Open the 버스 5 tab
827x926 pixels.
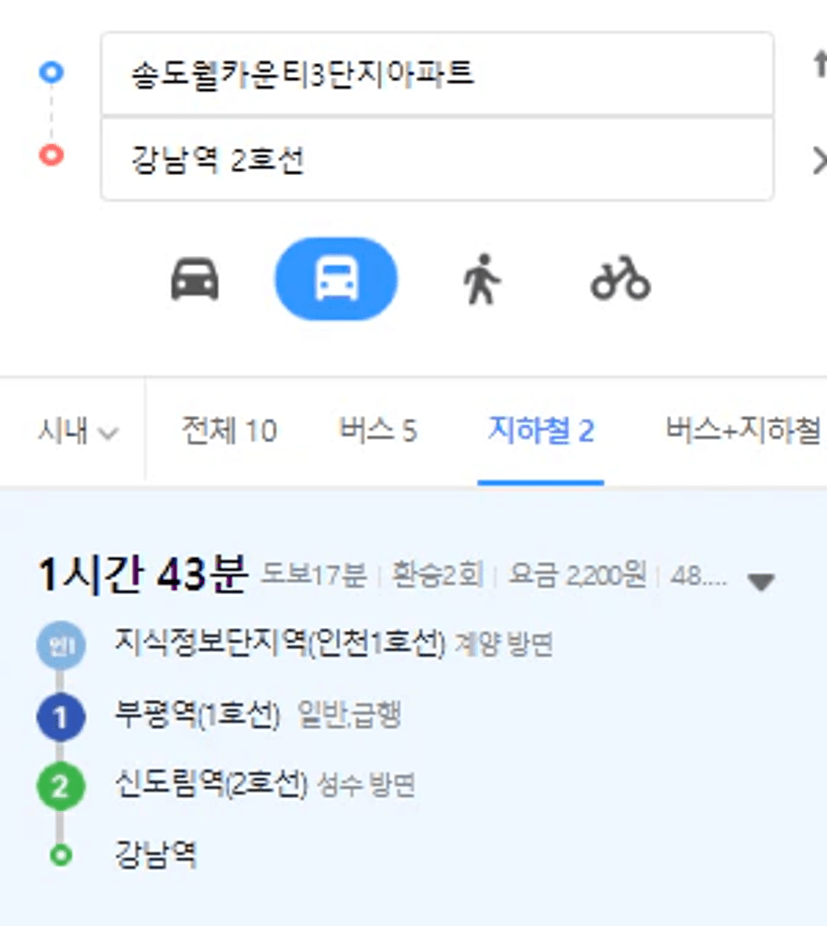[378, 430]
